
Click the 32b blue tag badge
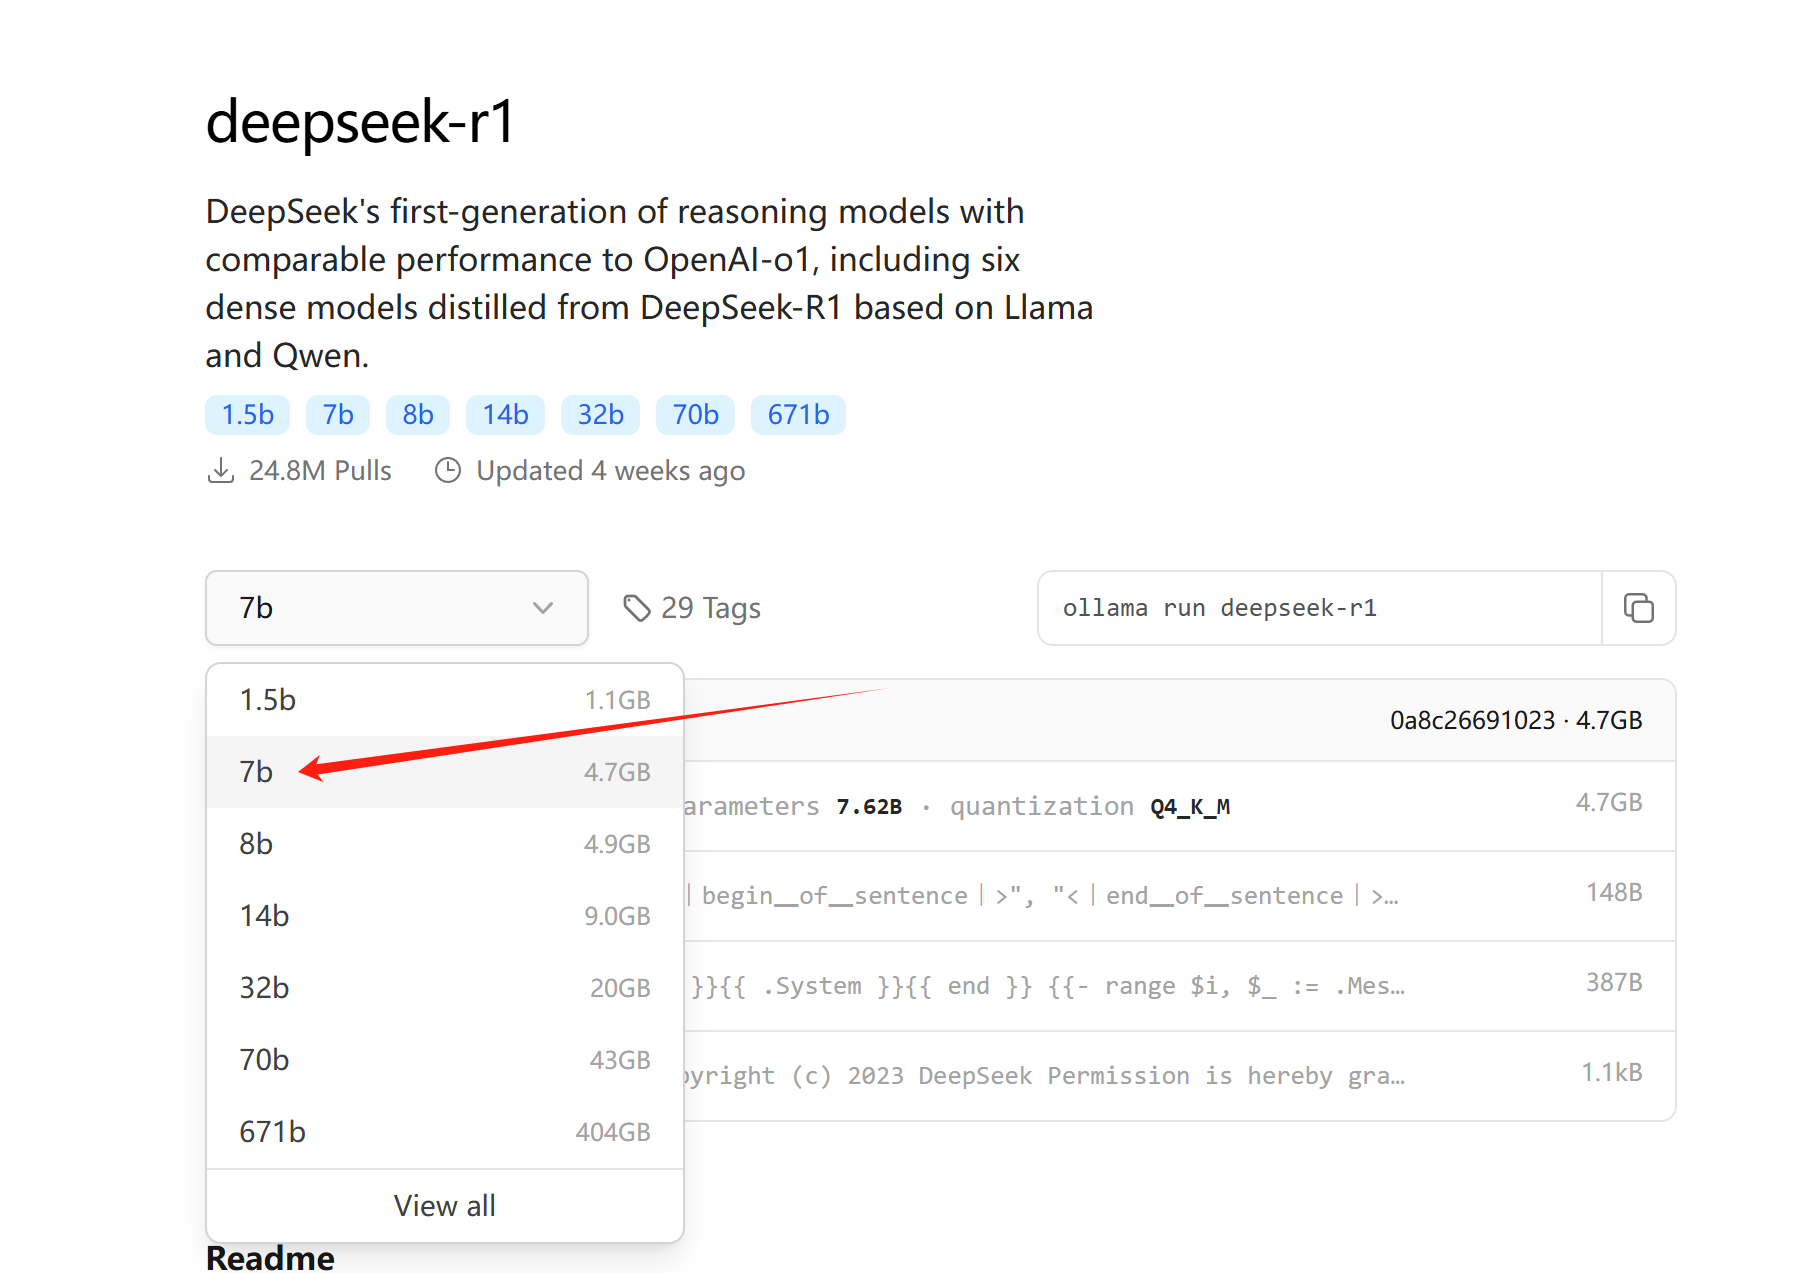pos(601,415)
